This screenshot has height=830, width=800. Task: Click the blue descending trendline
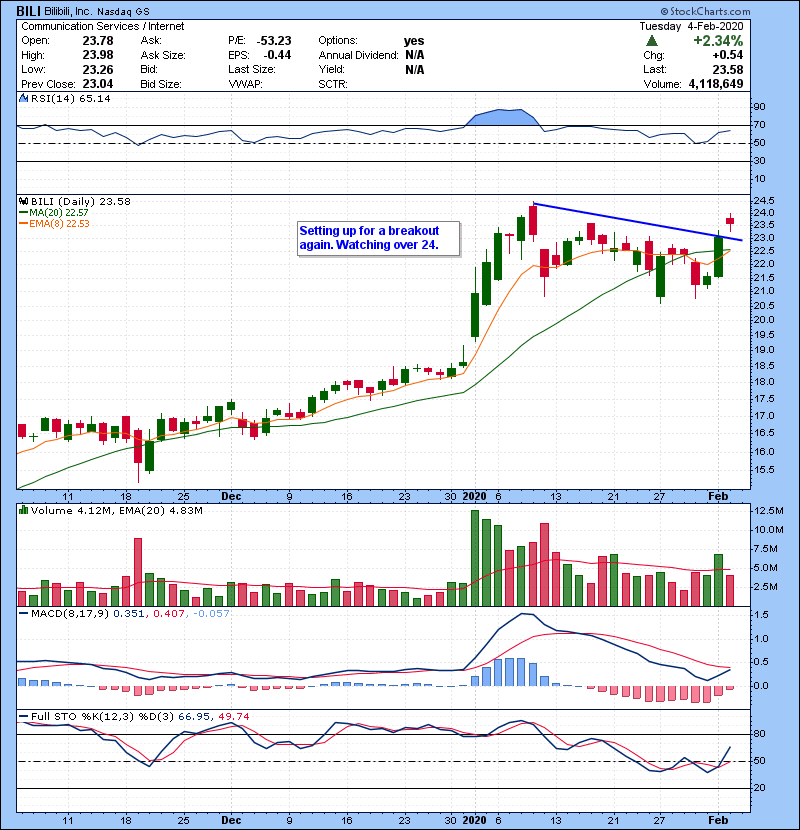pos(637,222)
